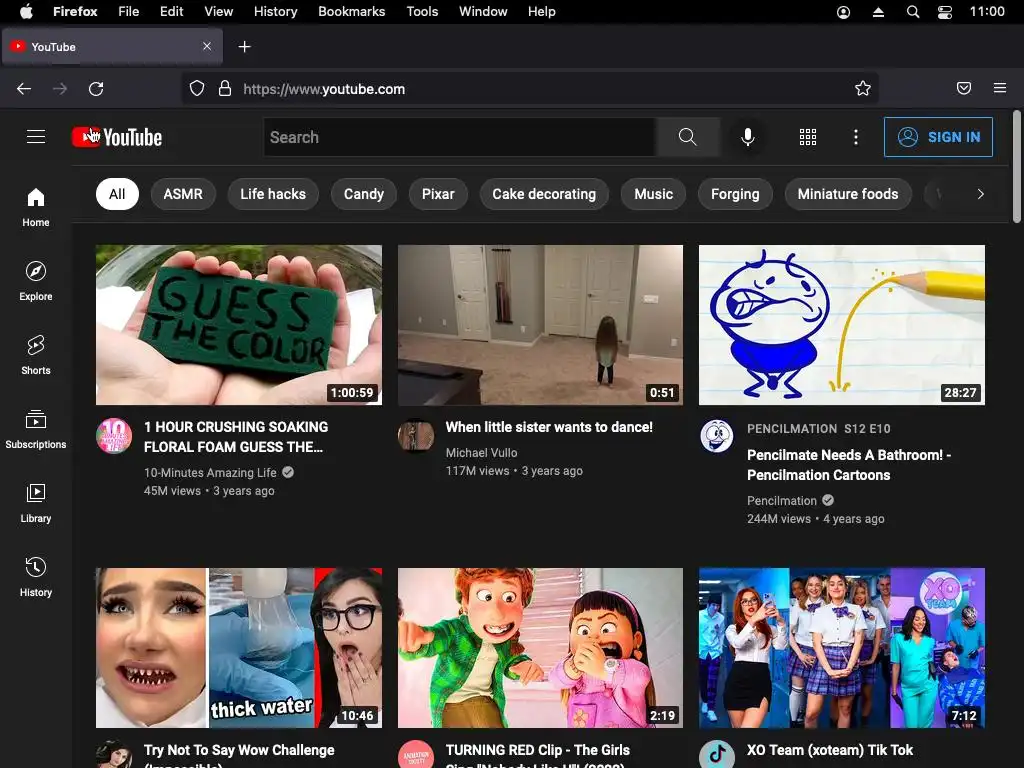
Task: Reload the page with the refresh icon
Action: click(x=96, y=89)
